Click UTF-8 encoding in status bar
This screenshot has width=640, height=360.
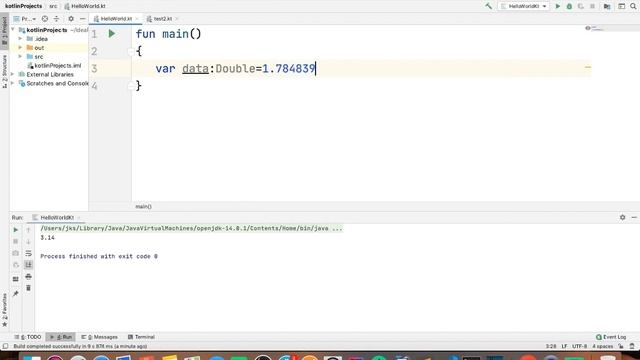click(579, 347)
